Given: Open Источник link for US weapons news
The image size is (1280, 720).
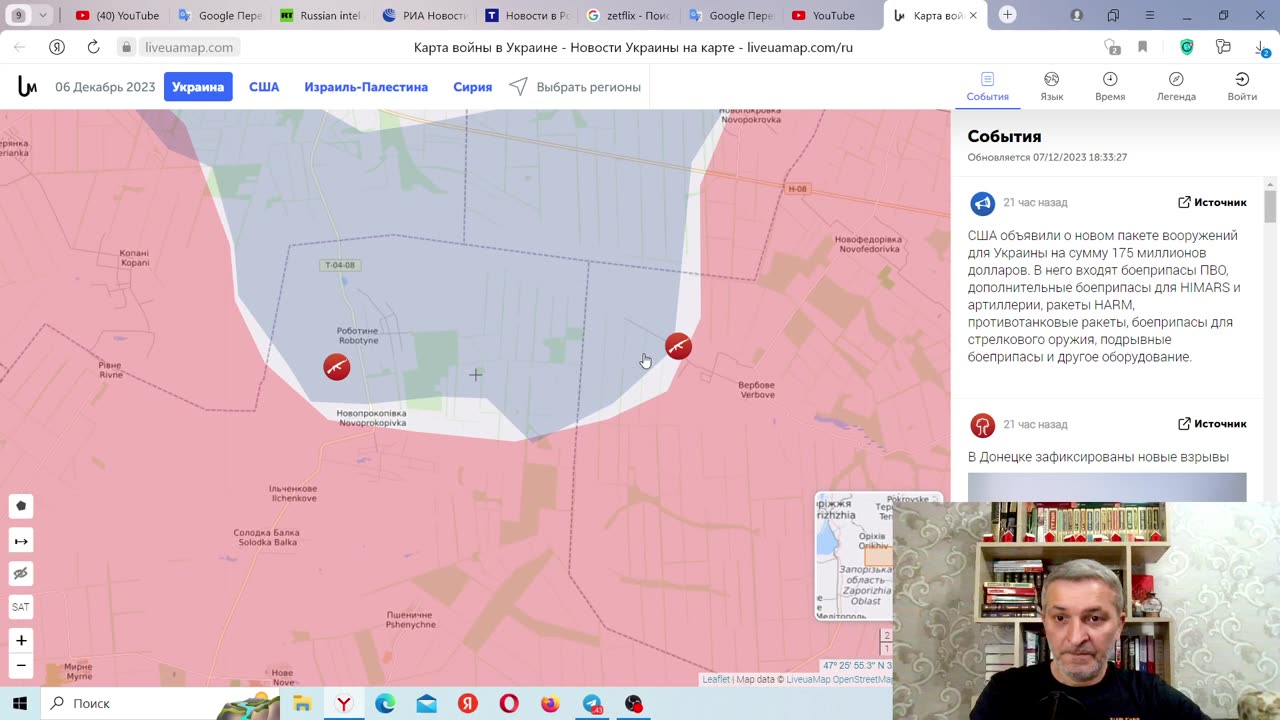Looking at the screenshot, I should (x=1212, y=202).
